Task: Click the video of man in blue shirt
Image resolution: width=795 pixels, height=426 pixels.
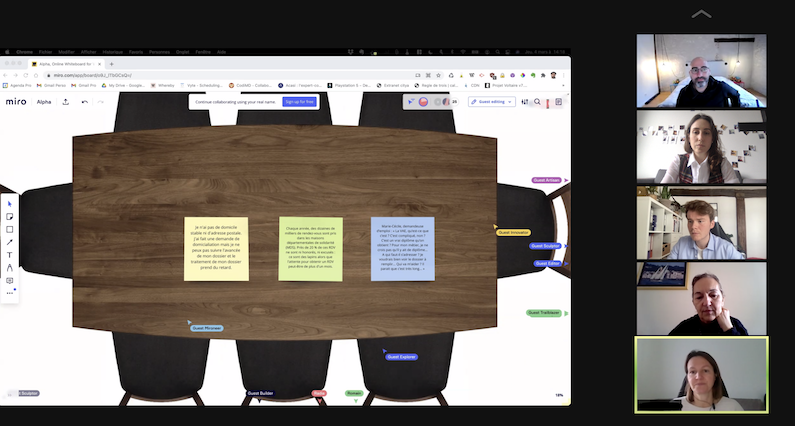Action: pyautogui.click(x=701, y=223)
